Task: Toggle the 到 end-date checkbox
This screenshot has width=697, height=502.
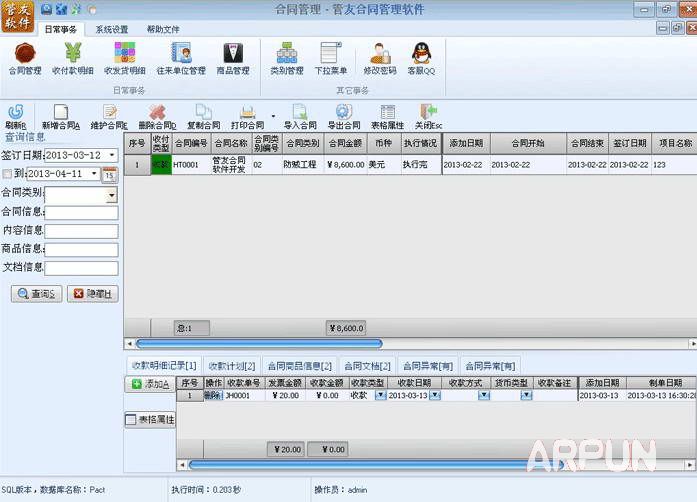Action: tap(8, 174)
